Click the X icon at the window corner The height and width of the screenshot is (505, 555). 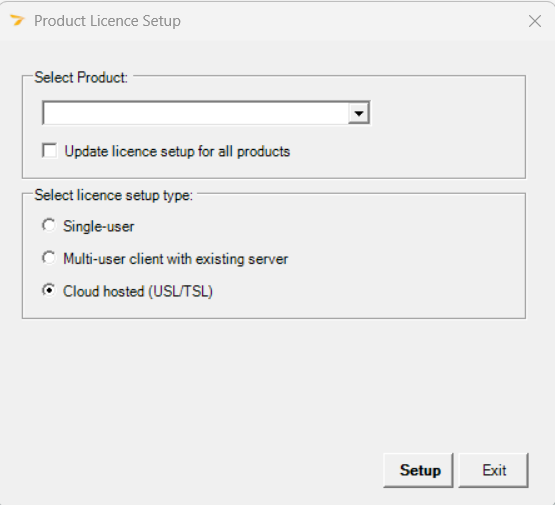(x=534, y=21)
